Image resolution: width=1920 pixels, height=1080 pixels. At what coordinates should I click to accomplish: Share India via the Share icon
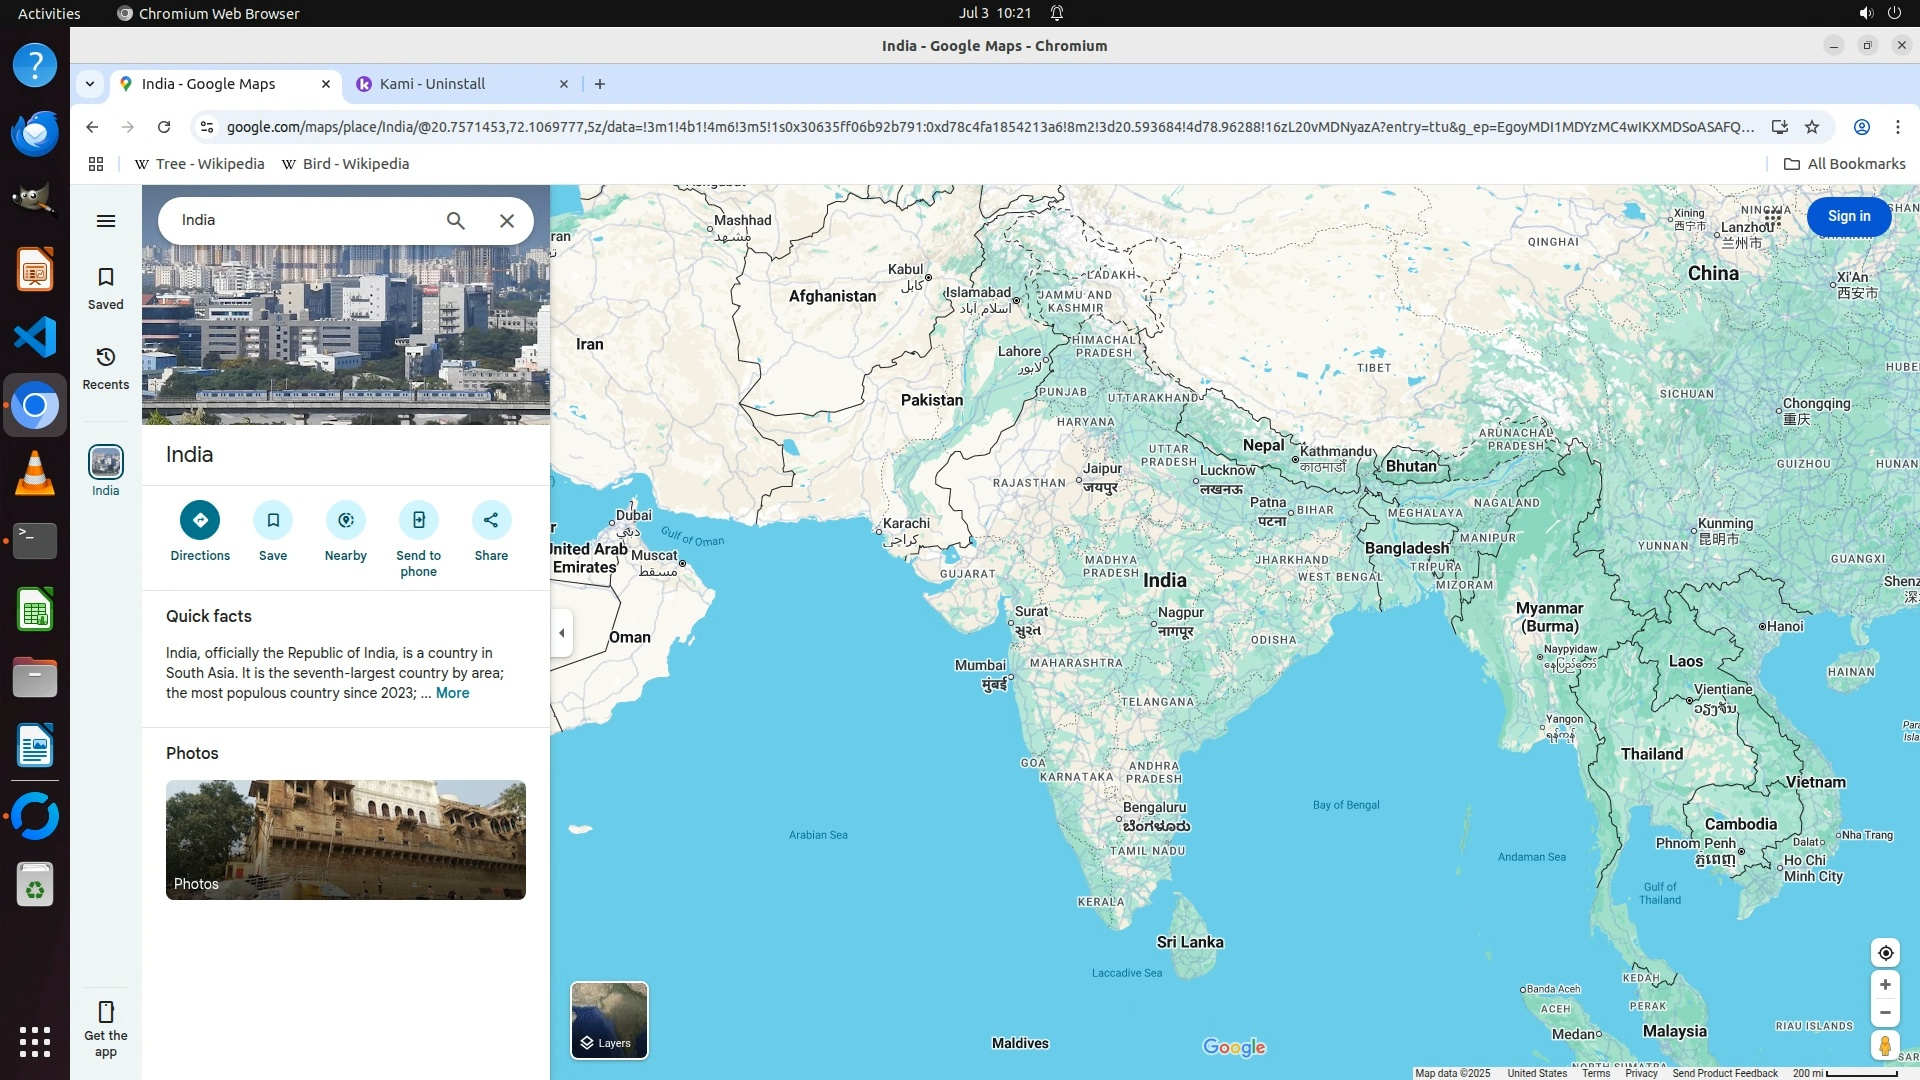point(491,520)
